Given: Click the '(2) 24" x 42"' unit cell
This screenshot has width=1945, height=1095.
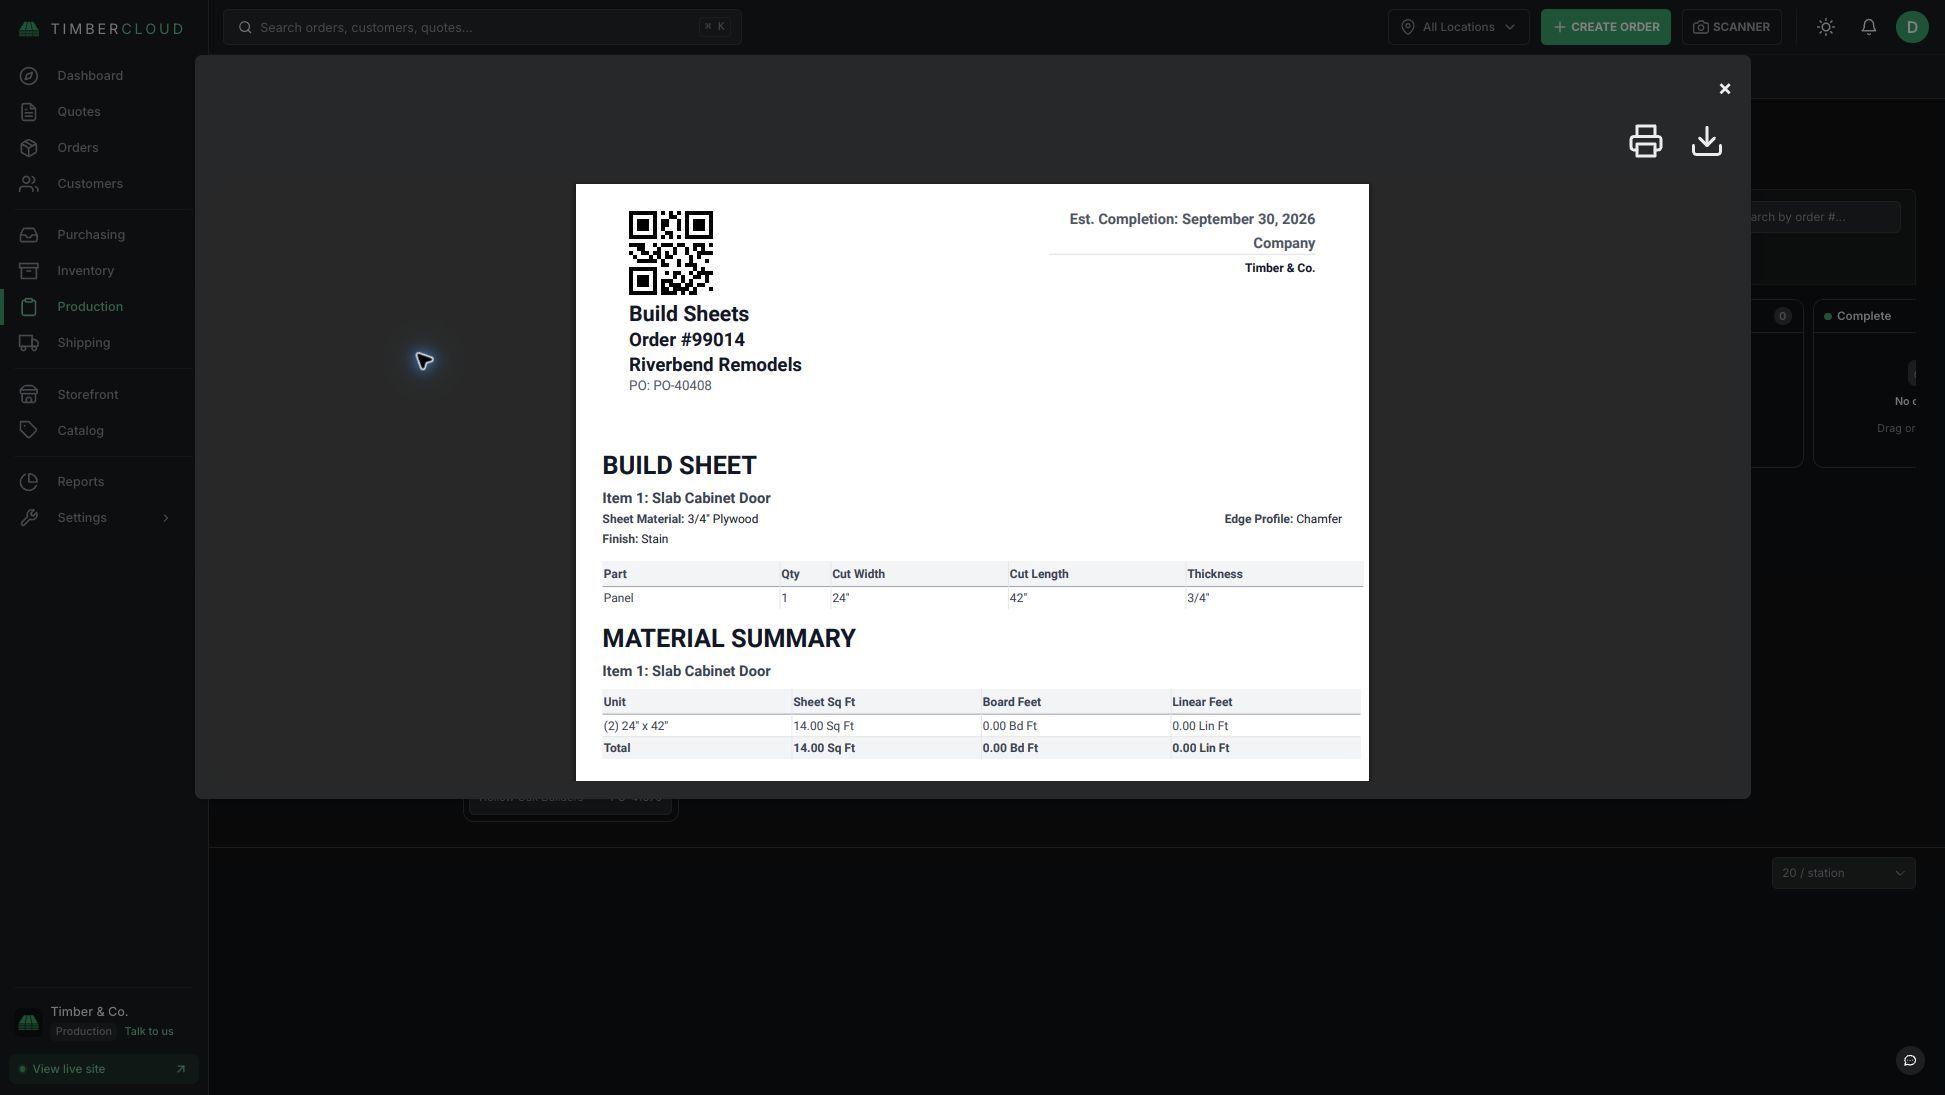Looking at the screenshot, I should pos(696,726).
